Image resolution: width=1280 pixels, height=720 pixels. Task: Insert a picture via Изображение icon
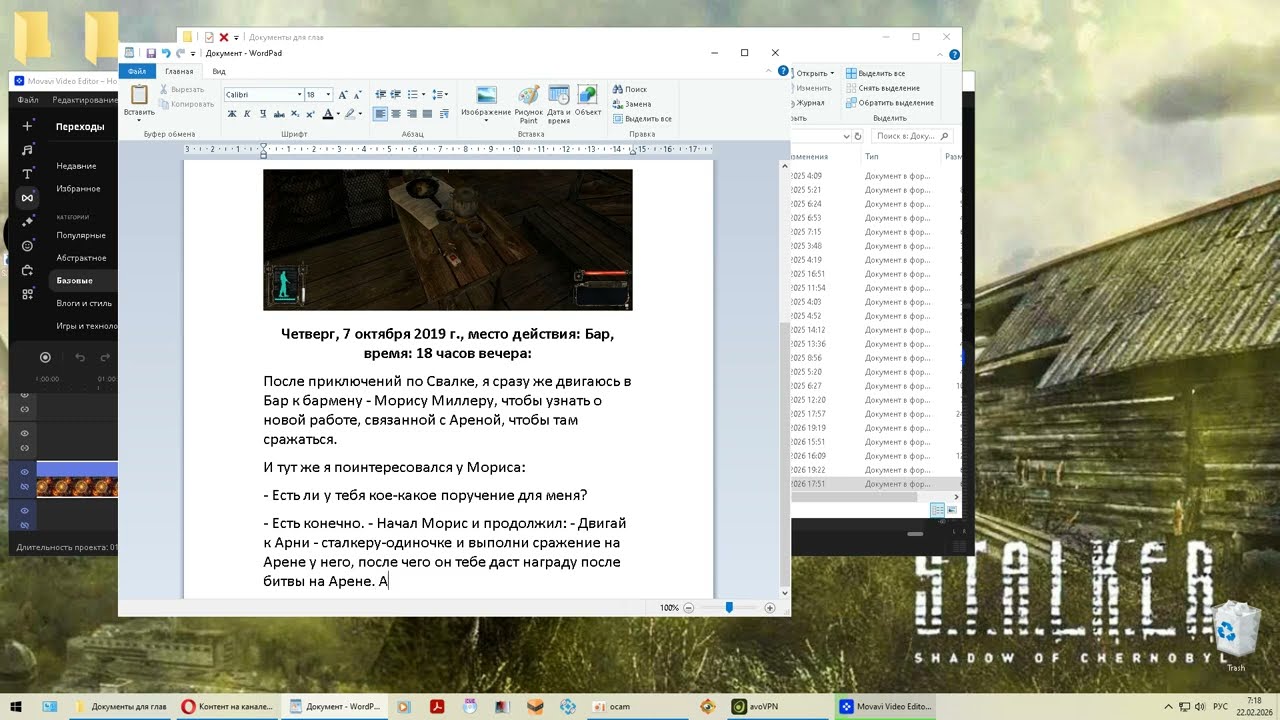486,95
